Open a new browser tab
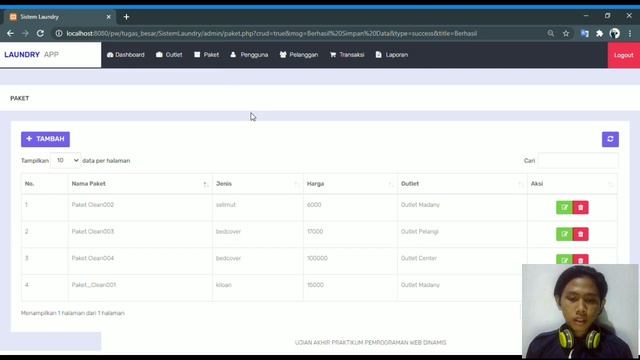The image size is (640, 360). point(126,17)
